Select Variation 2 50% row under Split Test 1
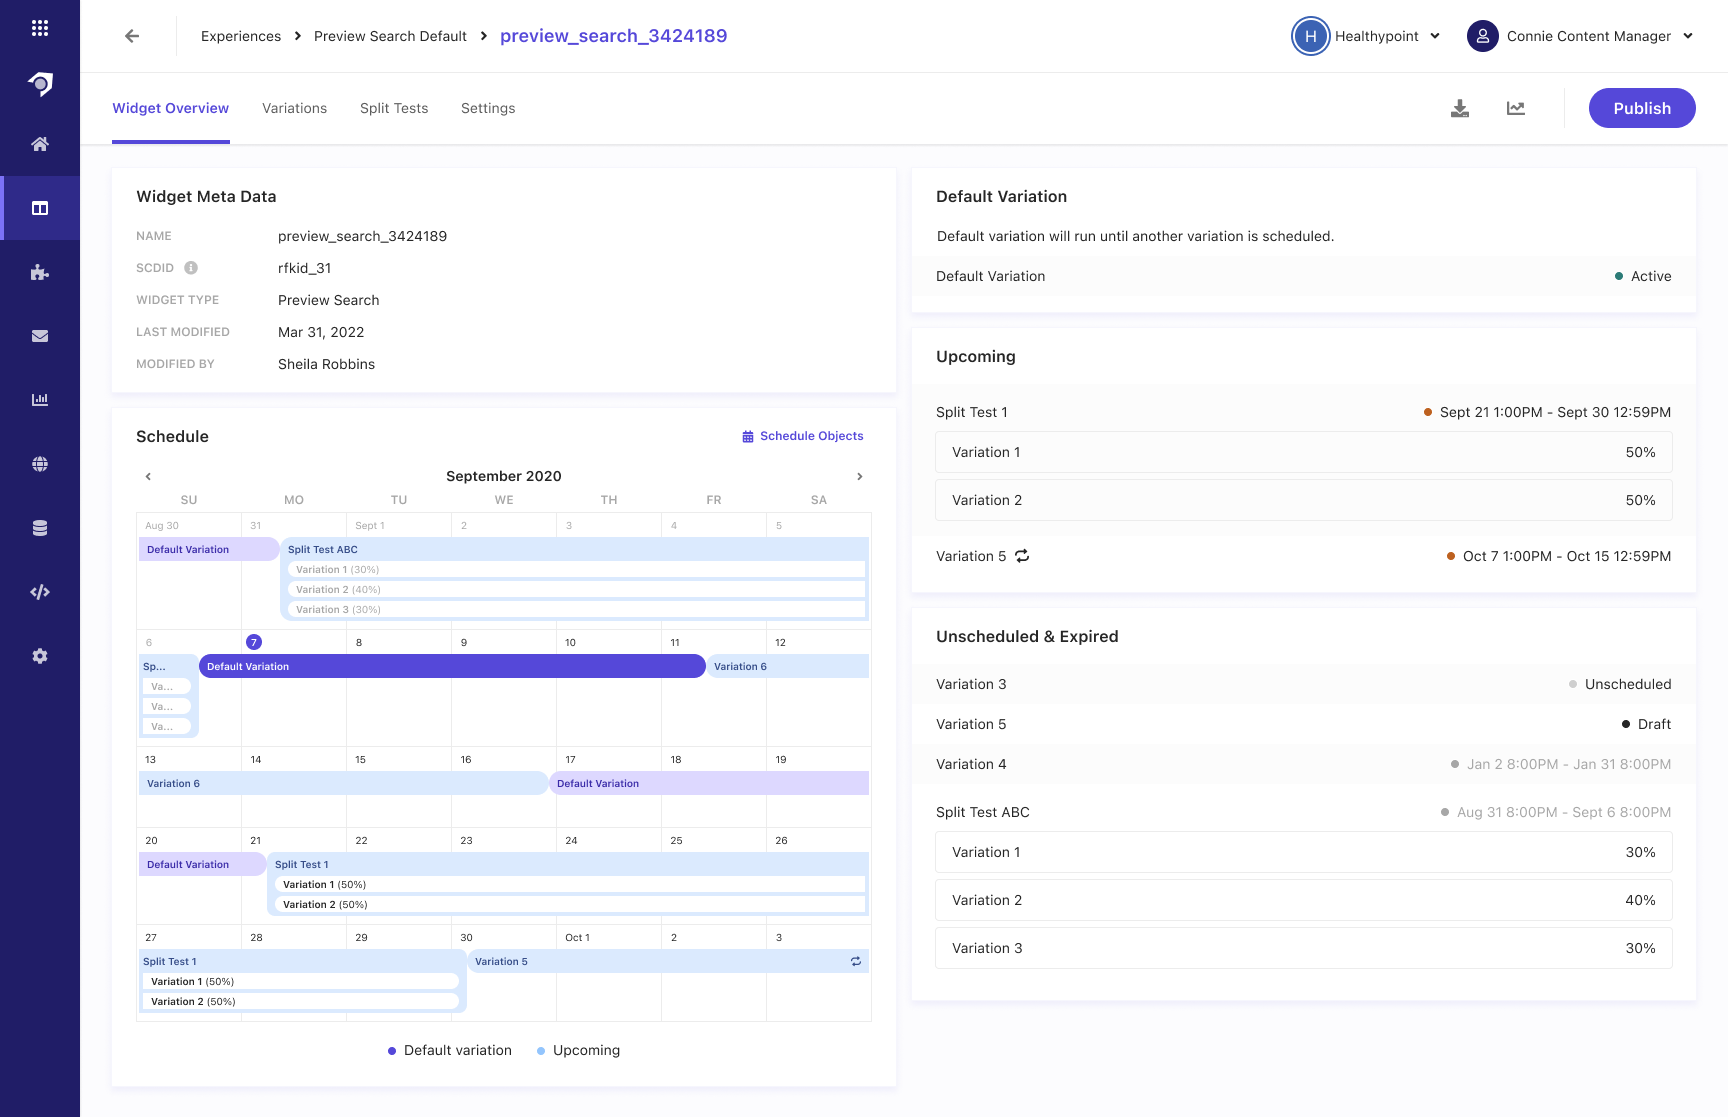1728x1117 pixels. 1304,500
